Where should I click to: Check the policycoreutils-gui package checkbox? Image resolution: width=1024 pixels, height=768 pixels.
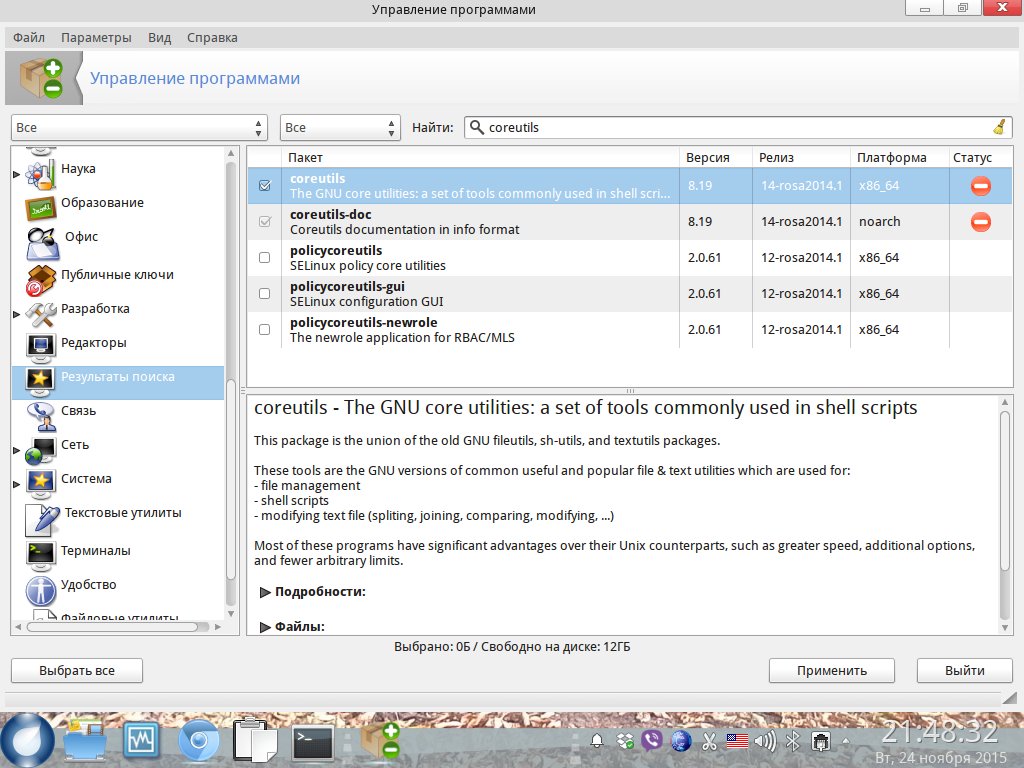click(x=264, y=293)
